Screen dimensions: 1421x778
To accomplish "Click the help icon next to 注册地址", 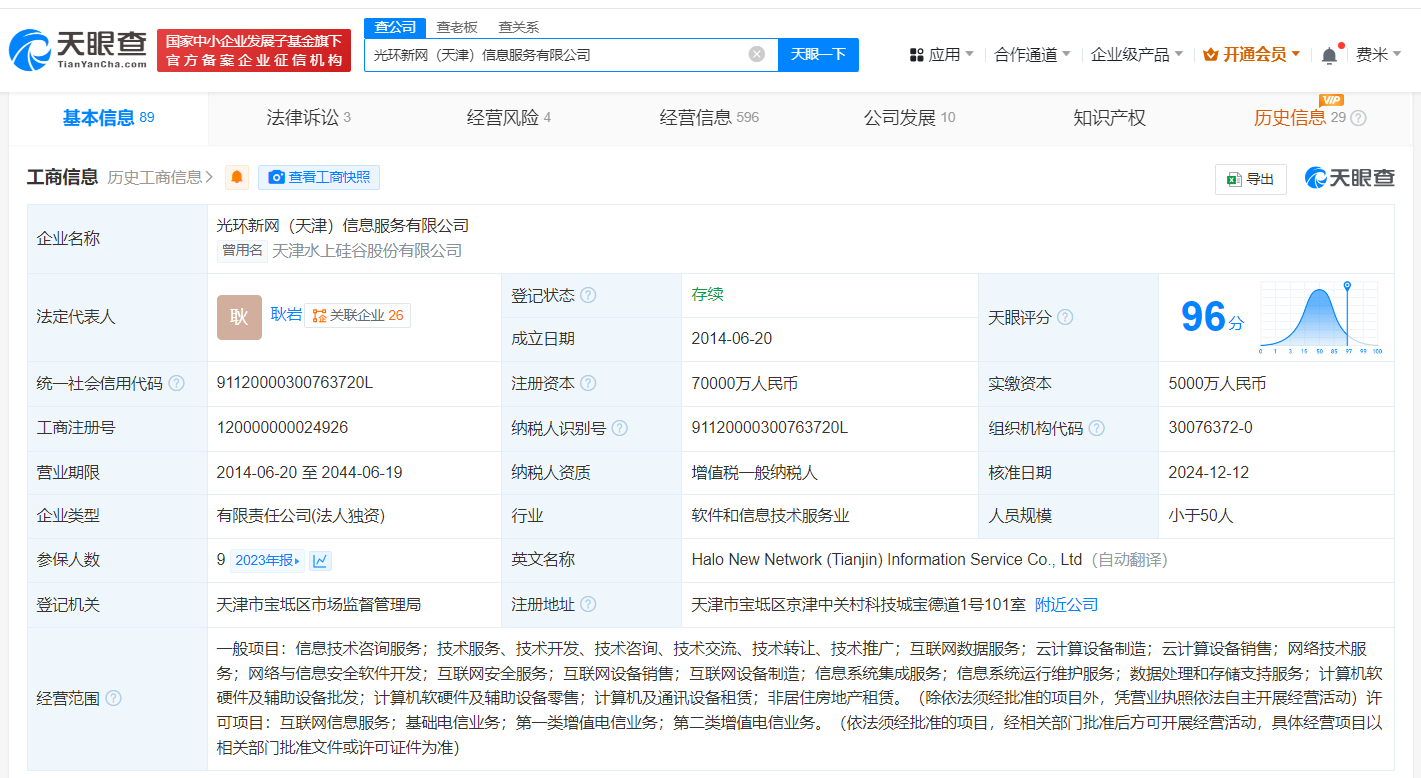I will coord(588,604).
